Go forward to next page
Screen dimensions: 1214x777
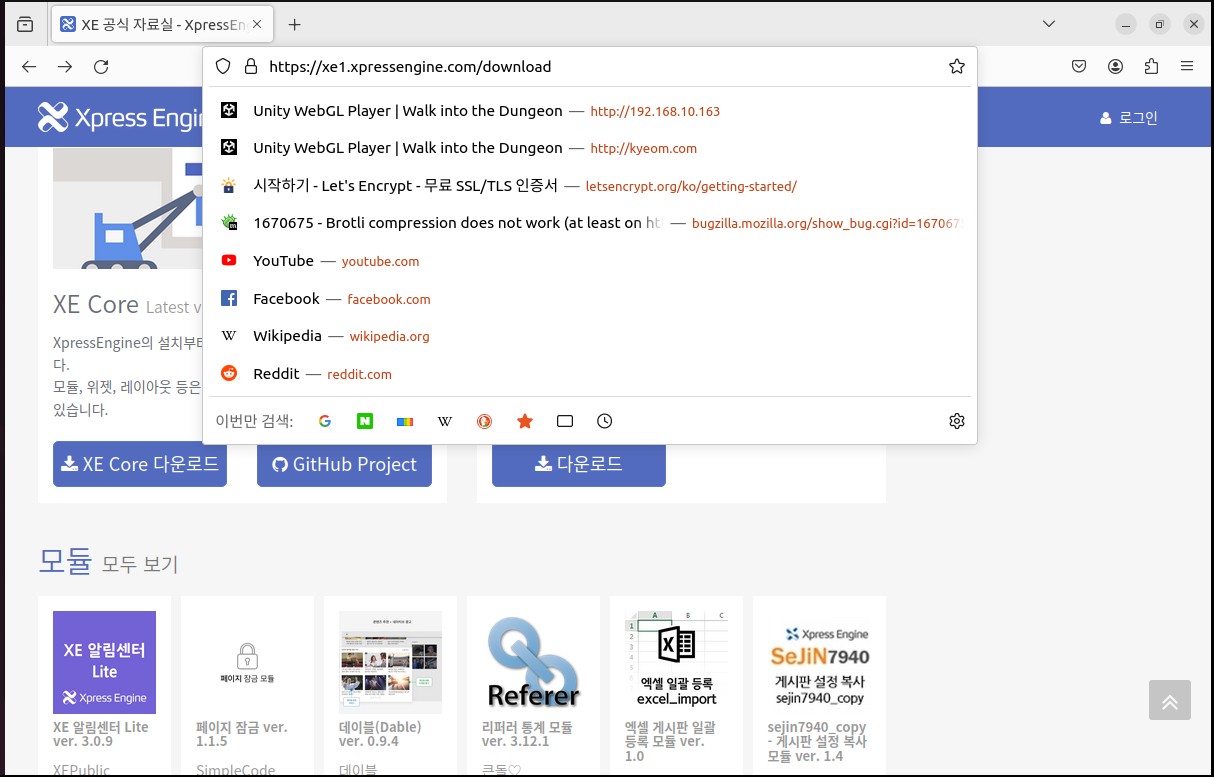pyautogui.click(x=65, y=67)
